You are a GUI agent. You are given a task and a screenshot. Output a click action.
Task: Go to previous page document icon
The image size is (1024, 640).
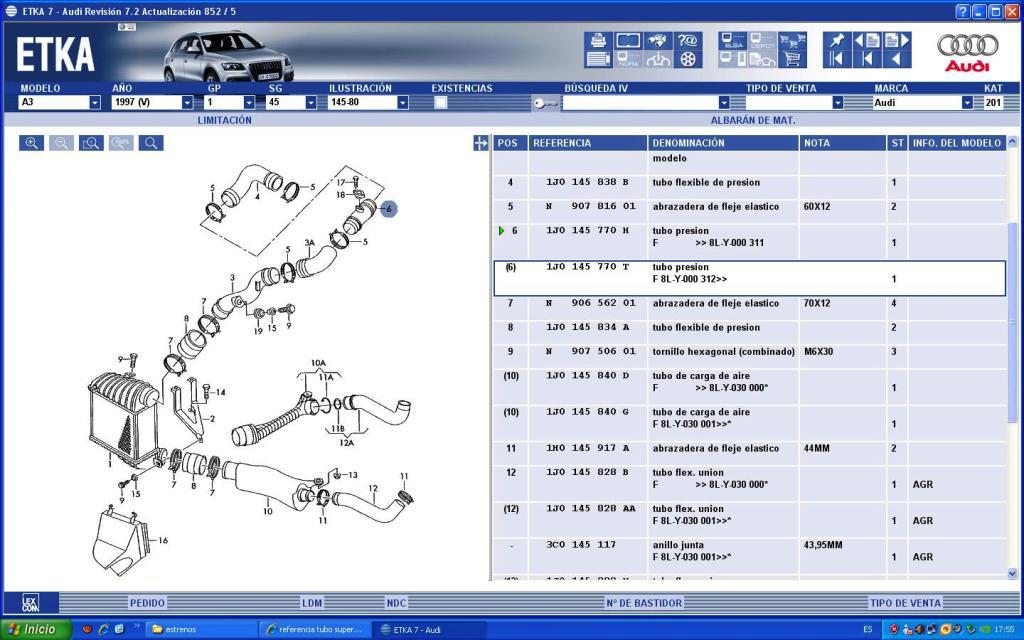(x=867, y=40)
